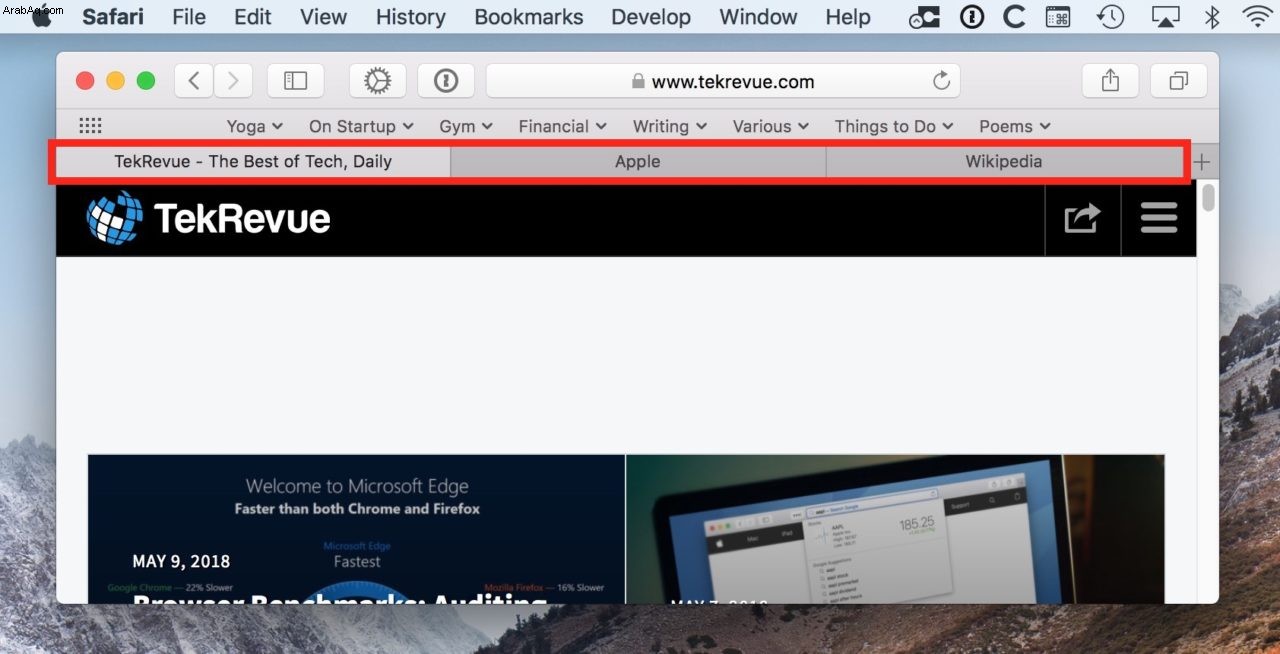This screenshot has height=654, width=1280.
Task: Open the Help menu
Action: pos(848,17)
